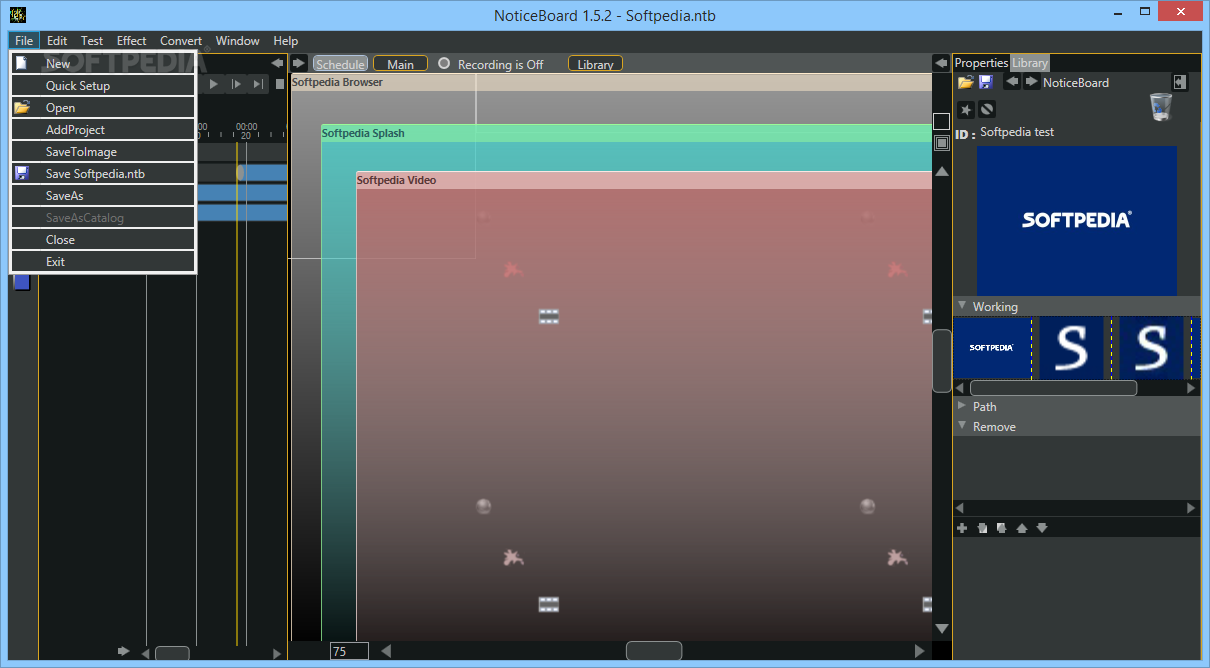Click the open folder icon in the Library panel

click(x=965, y=82)
